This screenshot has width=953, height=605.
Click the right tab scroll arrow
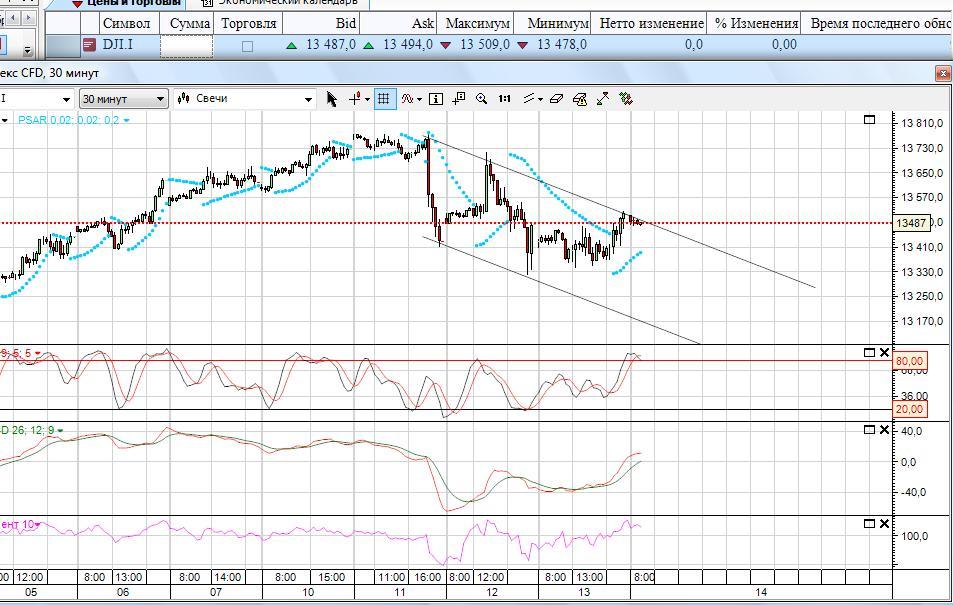tap(28, 18)
